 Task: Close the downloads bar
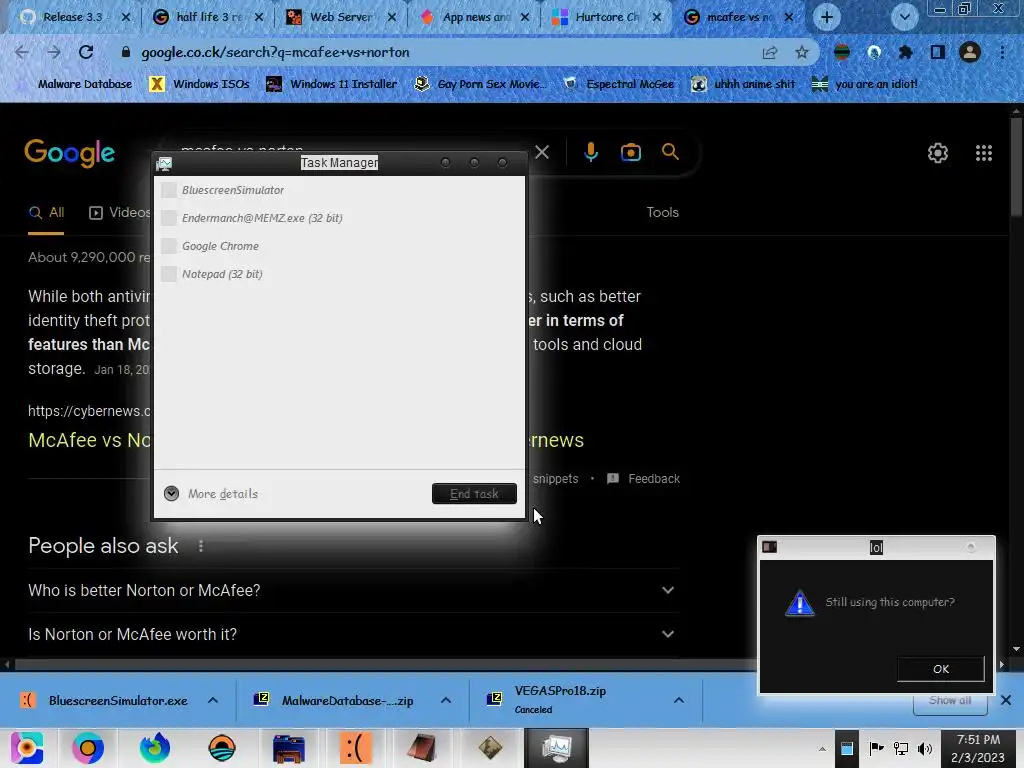pyautogui.click(x=1006, y=700)
